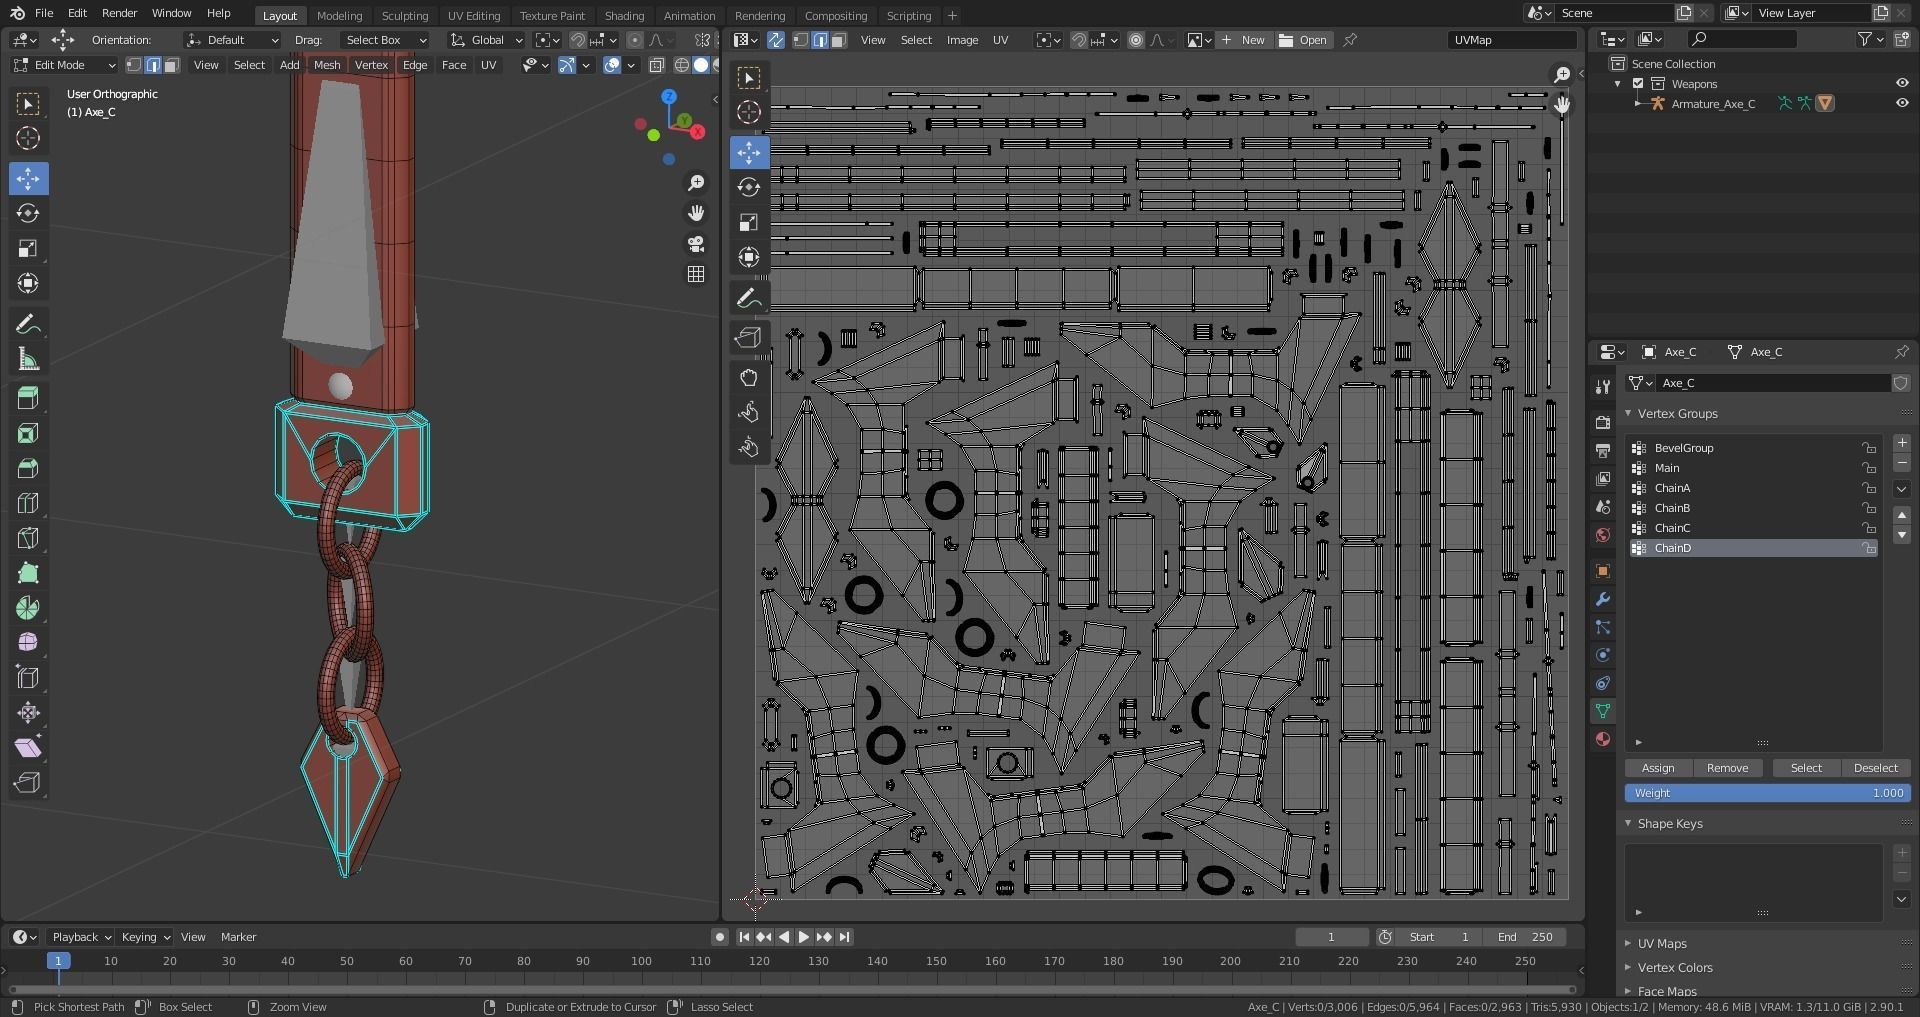1920x1017 pixels.
Task: Select the Annotate tool in 3D viewport
Action: [x=28, y=325]
